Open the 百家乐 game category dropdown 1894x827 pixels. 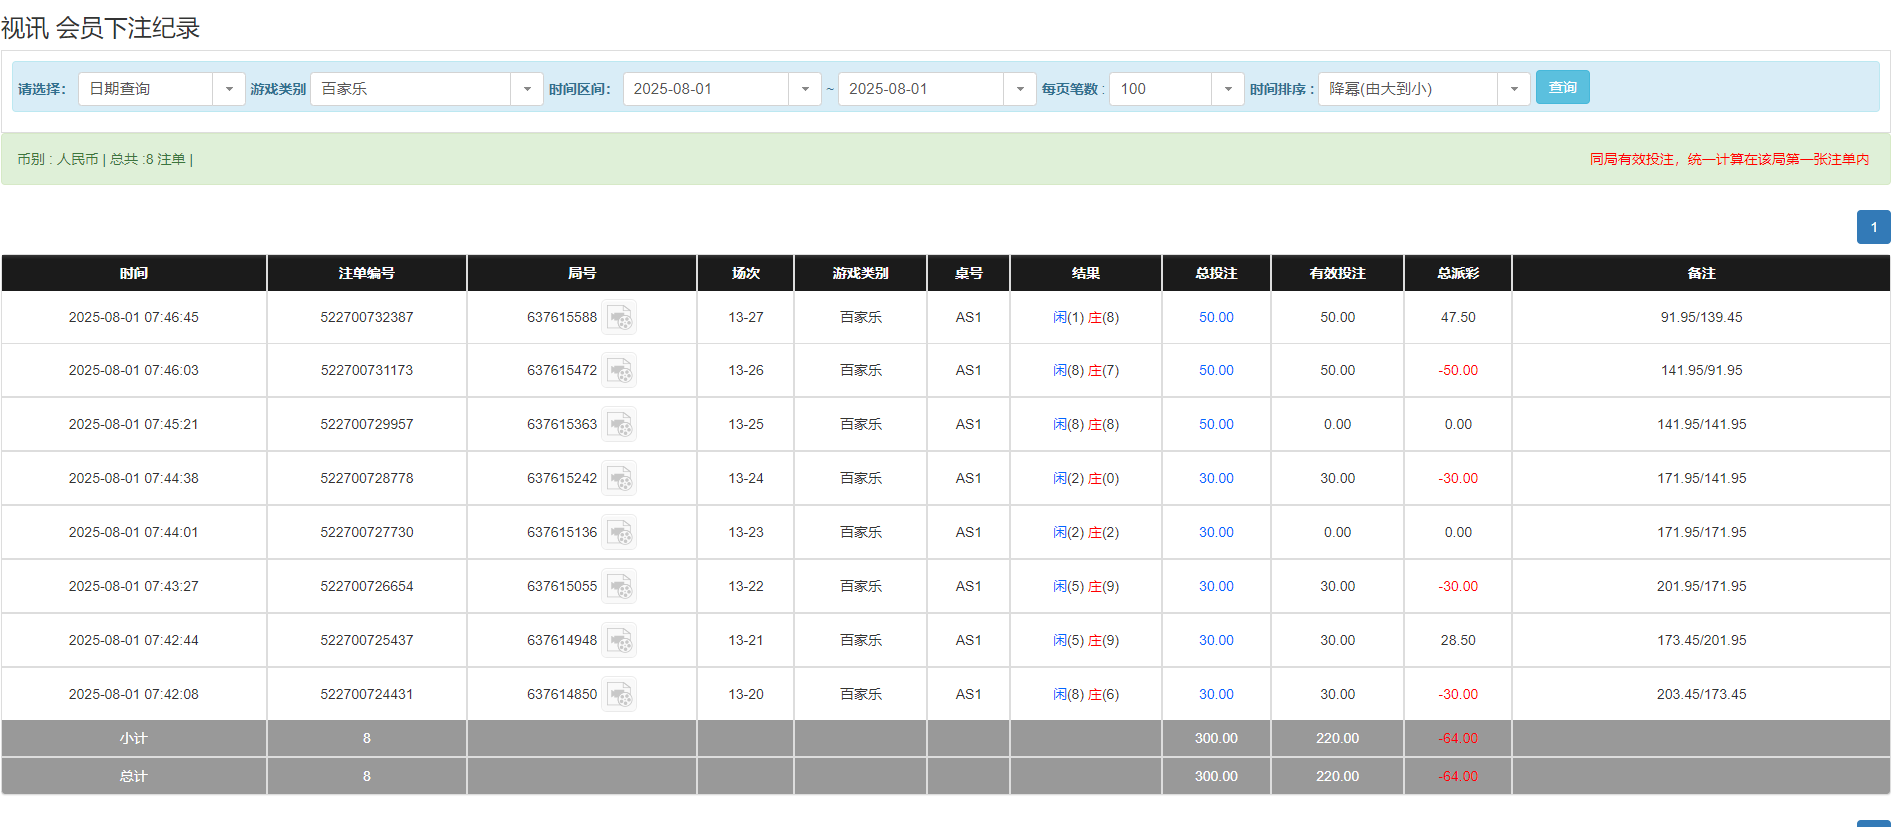526,89
